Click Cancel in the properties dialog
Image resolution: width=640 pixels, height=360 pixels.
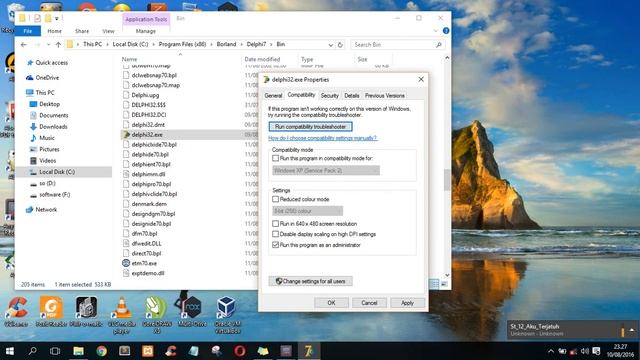(x=369, y=303)
